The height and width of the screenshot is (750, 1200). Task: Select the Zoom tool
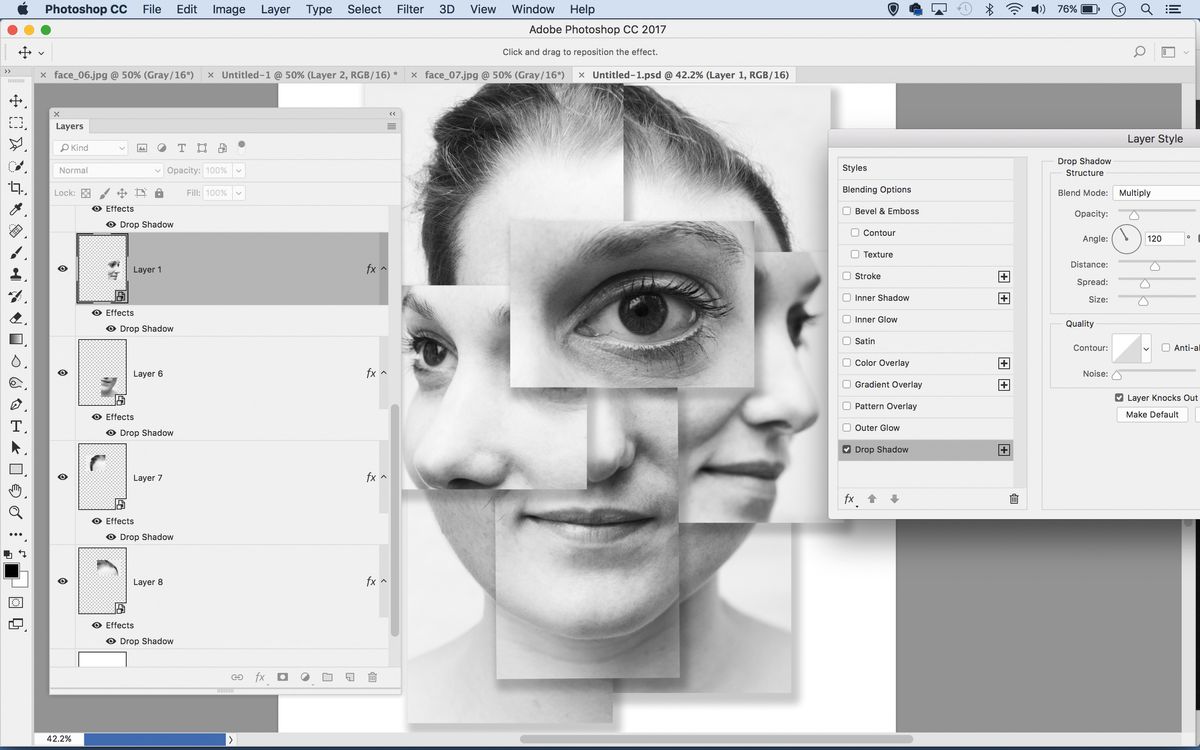16,513
